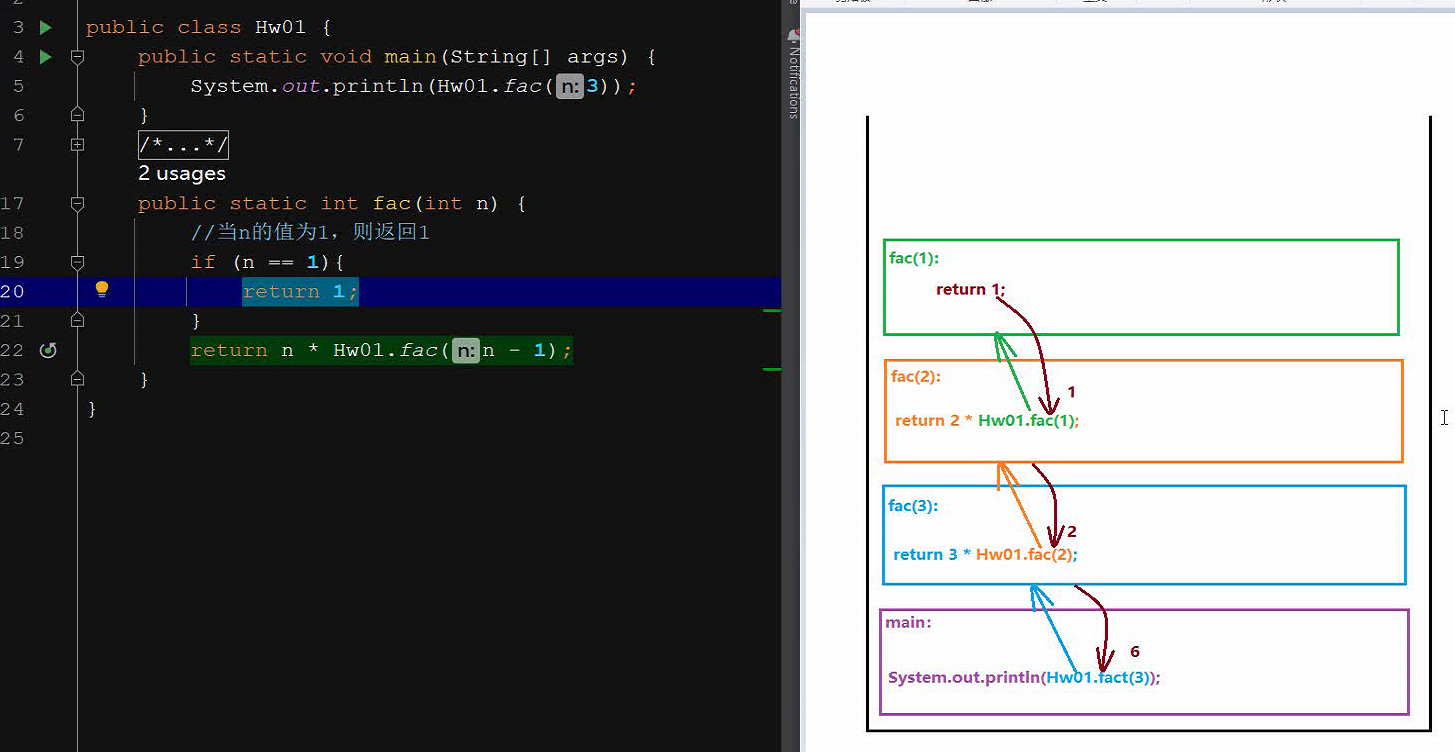Click the recursive call gutter icon on line 22
1455x752 pixels.
tap(47, 350)
